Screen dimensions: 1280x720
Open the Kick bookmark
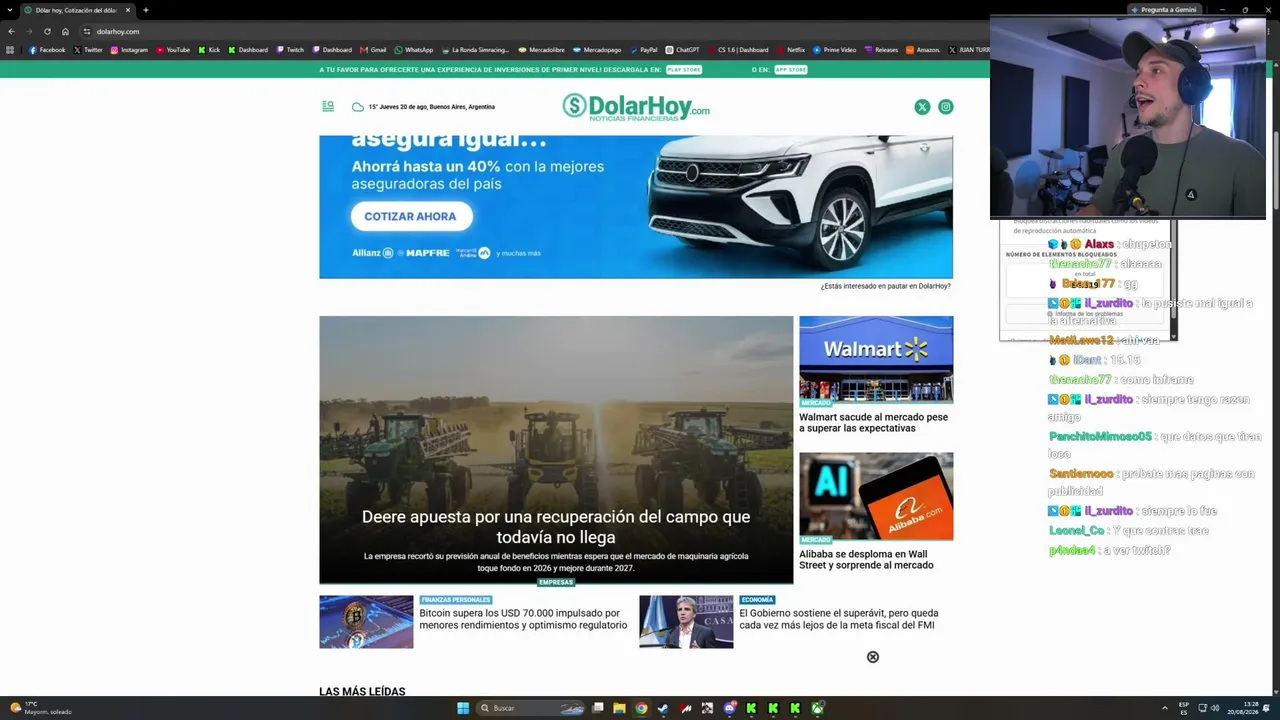pyautogui.click(x=209, y=50)
